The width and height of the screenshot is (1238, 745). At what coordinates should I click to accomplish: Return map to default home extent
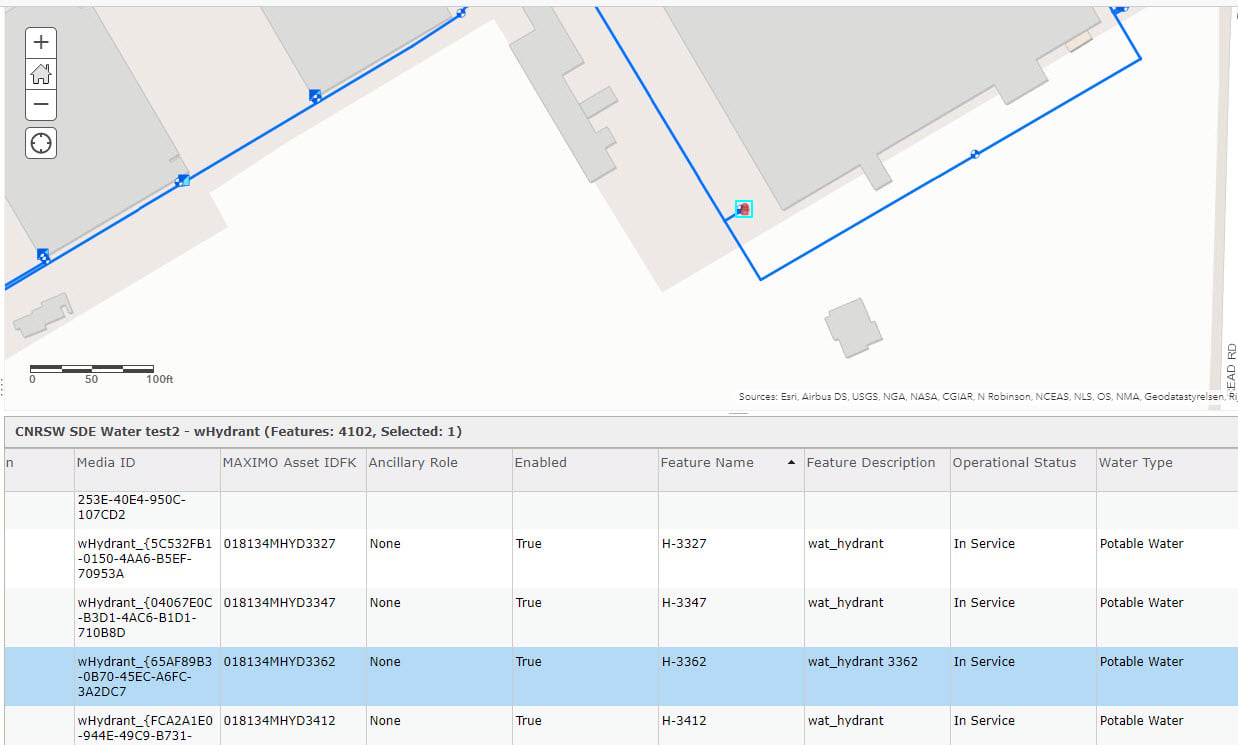[x=41, y=74]
